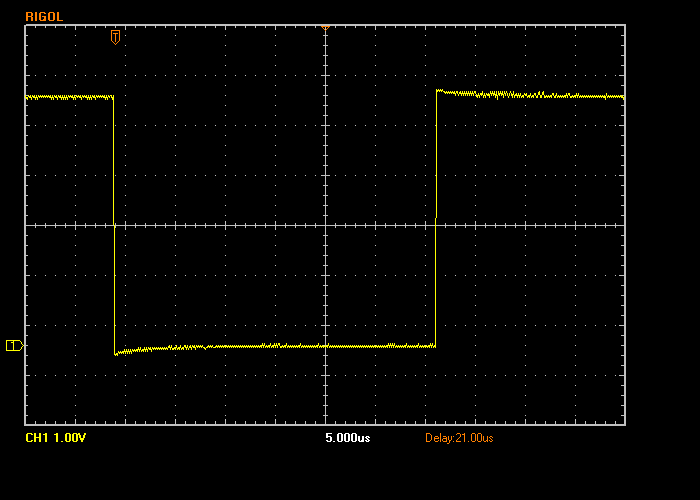Click the high-level trace midway after the rising edge
Screen dimensions: 700x500
(x=530, y=95)
